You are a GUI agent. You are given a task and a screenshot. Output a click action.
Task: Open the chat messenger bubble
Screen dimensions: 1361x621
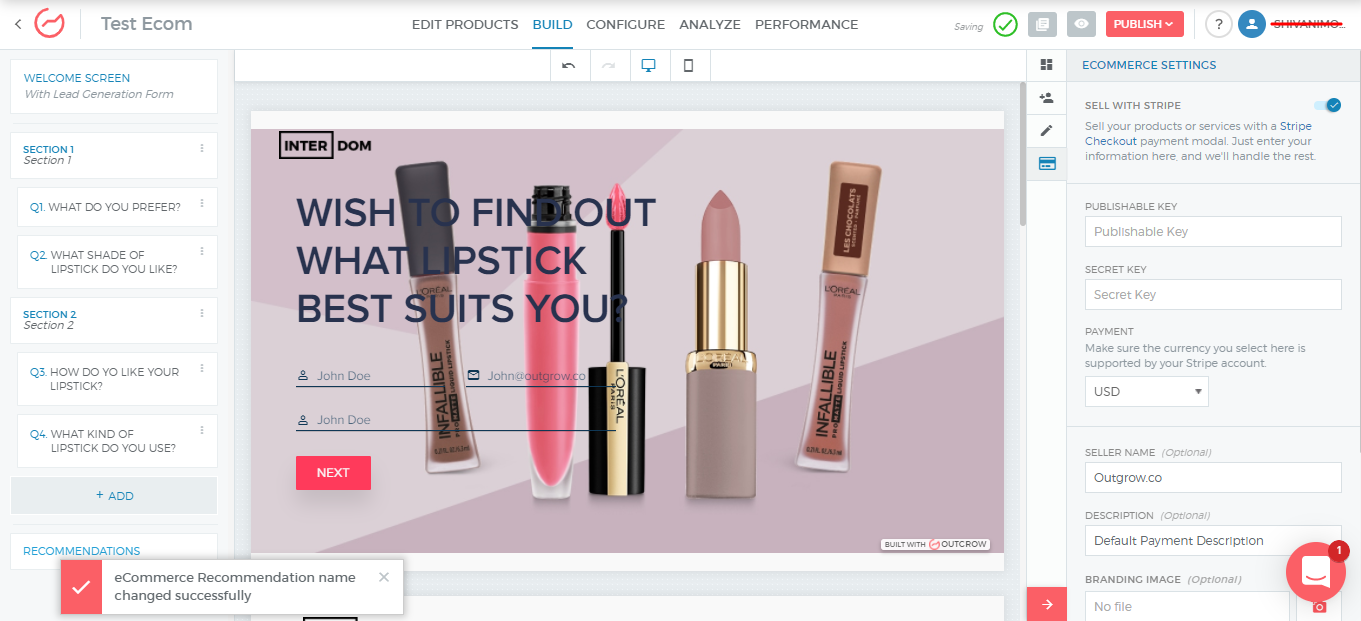tap(1314, 571)
